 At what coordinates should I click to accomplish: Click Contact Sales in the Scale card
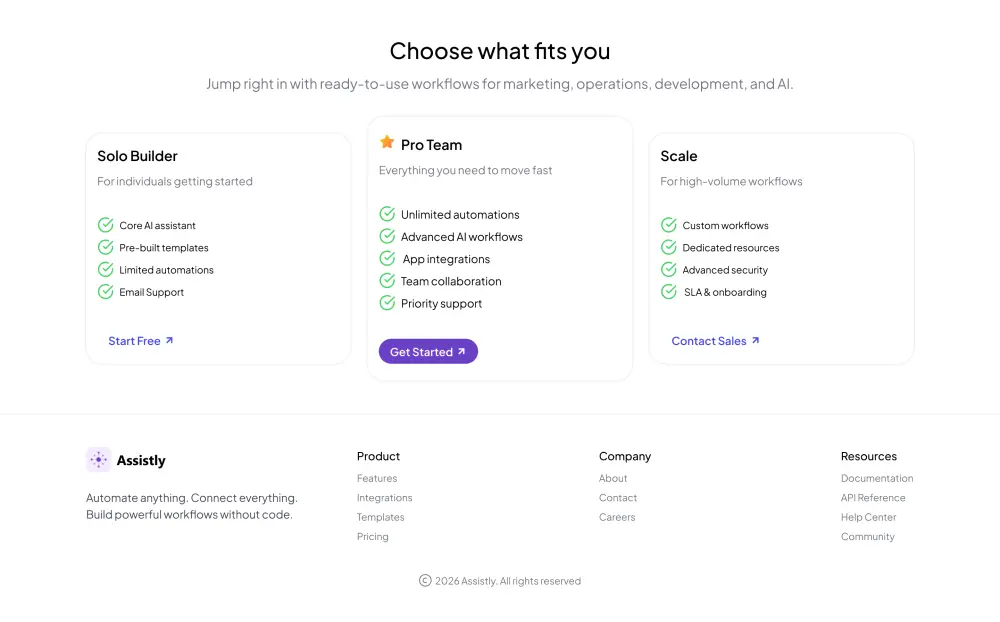click(707, 340)
